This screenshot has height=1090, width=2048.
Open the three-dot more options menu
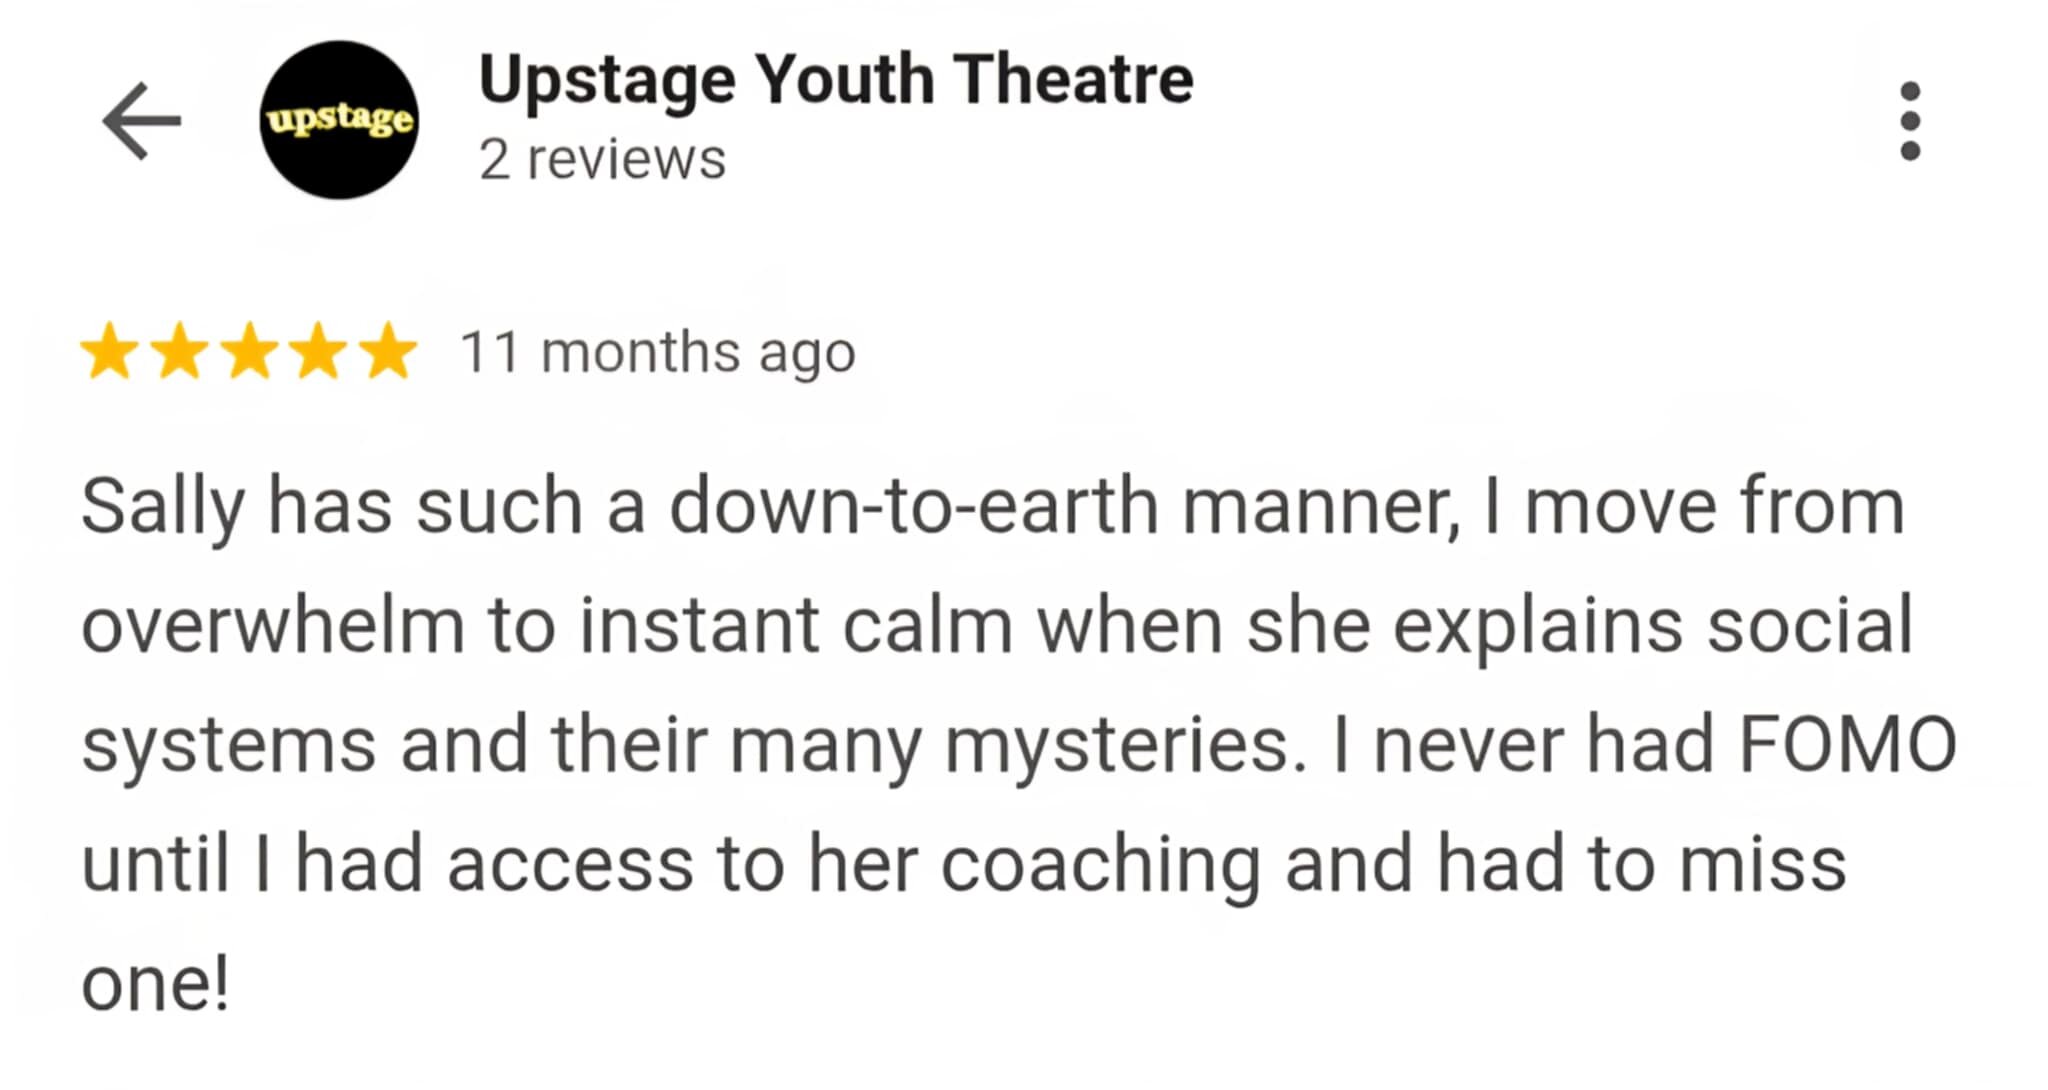coord(1909,121)
